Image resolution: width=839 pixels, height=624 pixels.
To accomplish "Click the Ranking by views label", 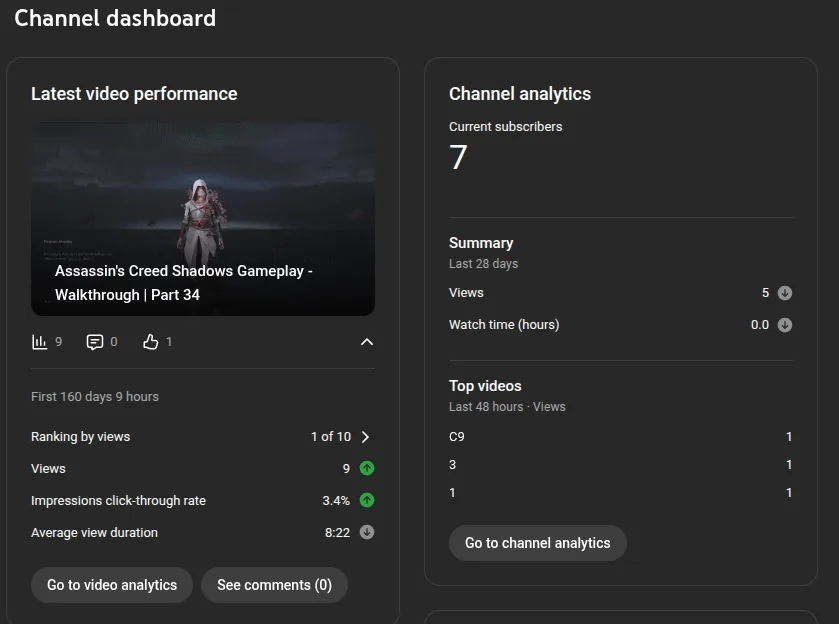I will (80, 437).
